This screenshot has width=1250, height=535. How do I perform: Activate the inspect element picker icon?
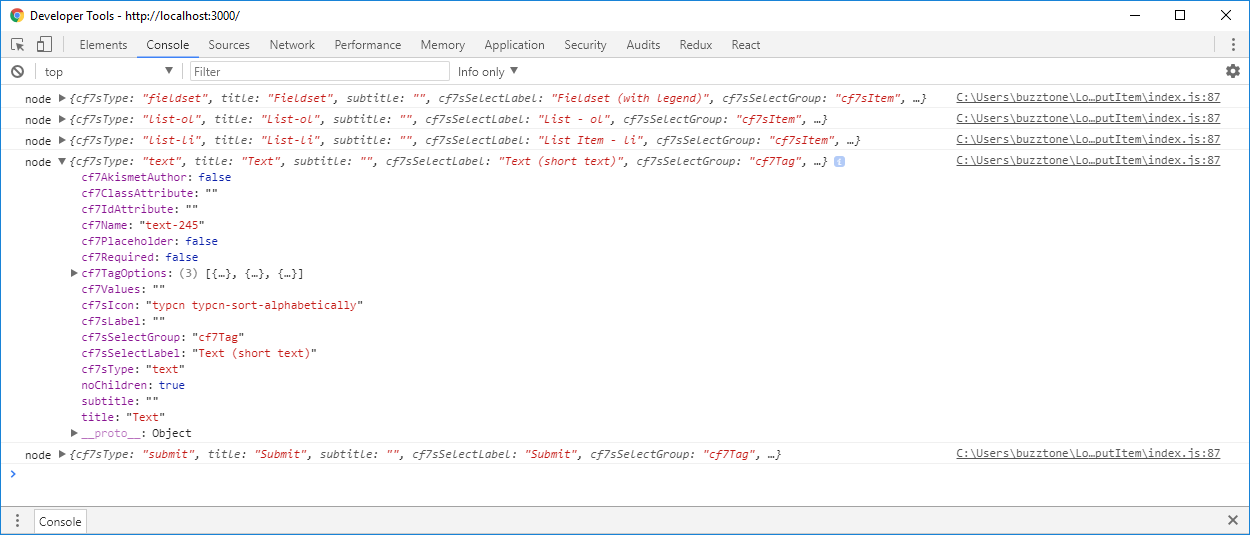coord(18,45)
